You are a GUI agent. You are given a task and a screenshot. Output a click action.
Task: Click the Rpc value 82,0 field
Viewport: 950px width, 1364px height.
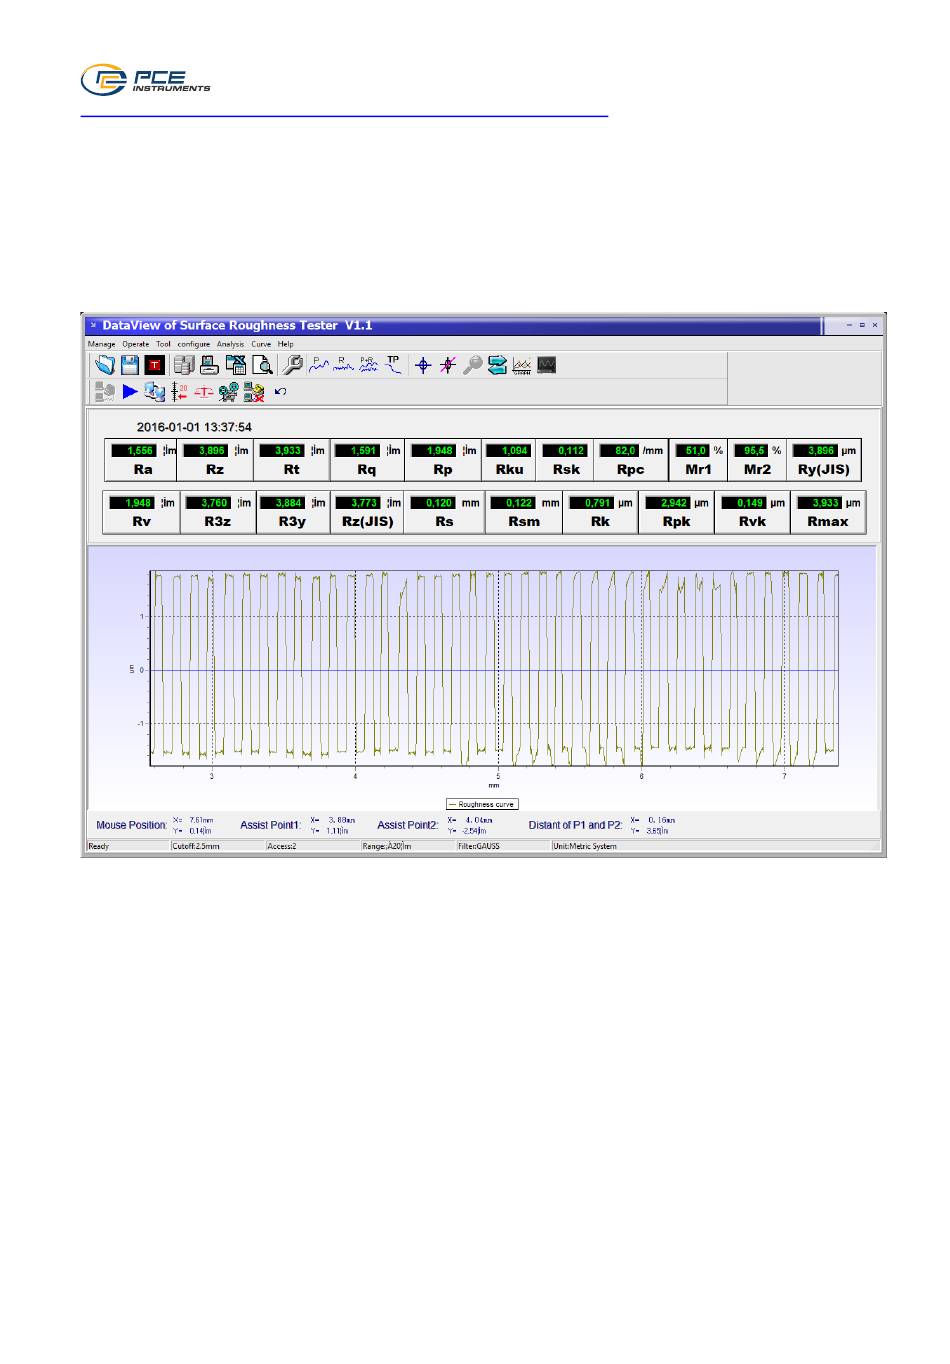pos(619,451)
